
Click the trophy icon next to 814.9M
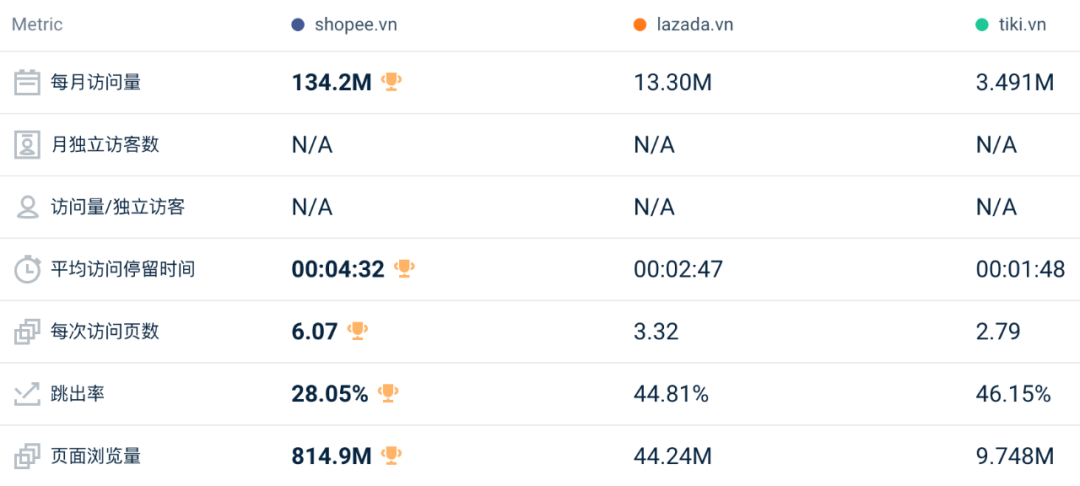pyautogui.click(x=391, y=456)
